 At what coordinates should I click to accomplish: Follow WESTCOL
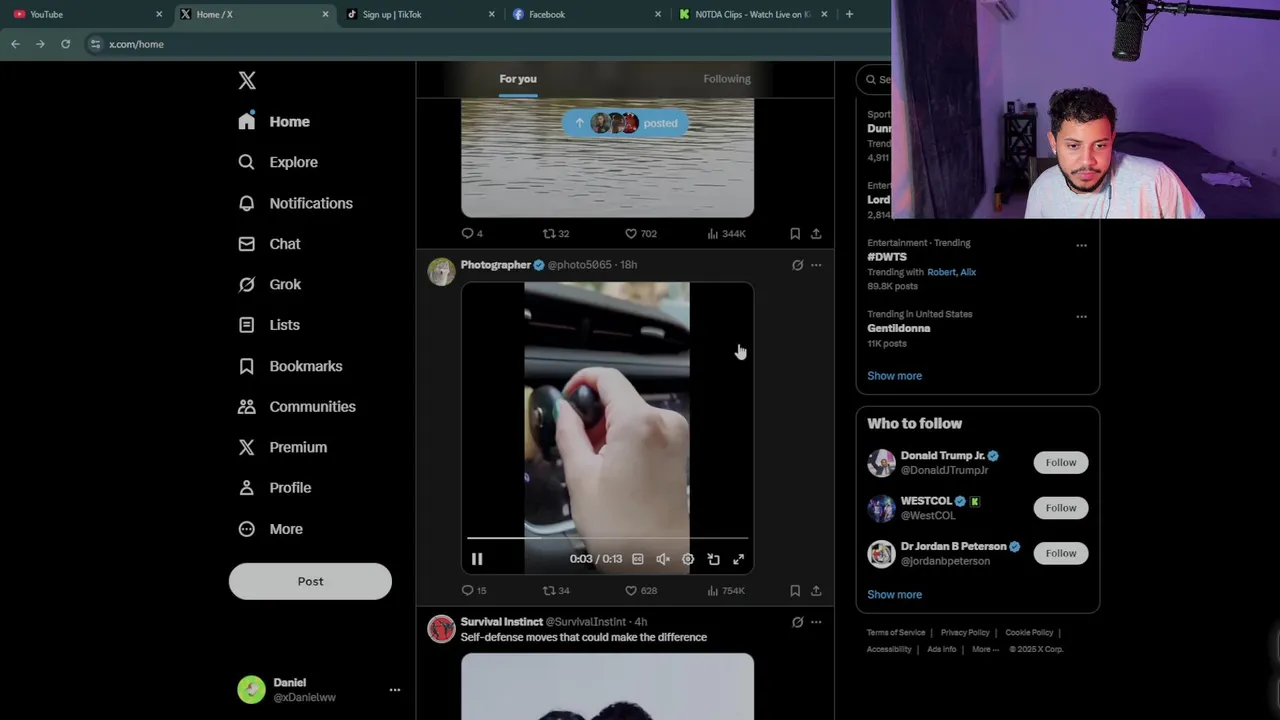(x=1061, y=508)
